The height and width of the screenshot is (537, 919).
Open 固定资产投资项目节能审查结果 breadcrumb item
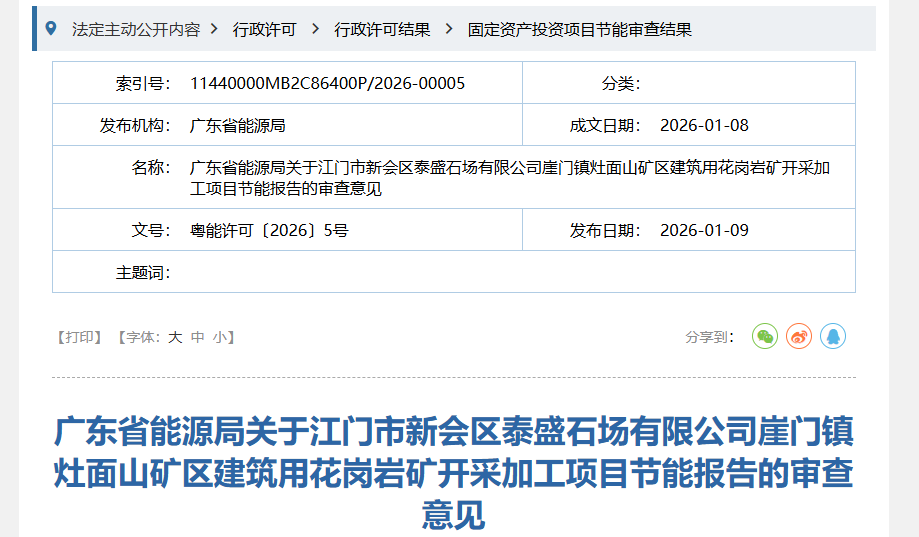point(579,30)
